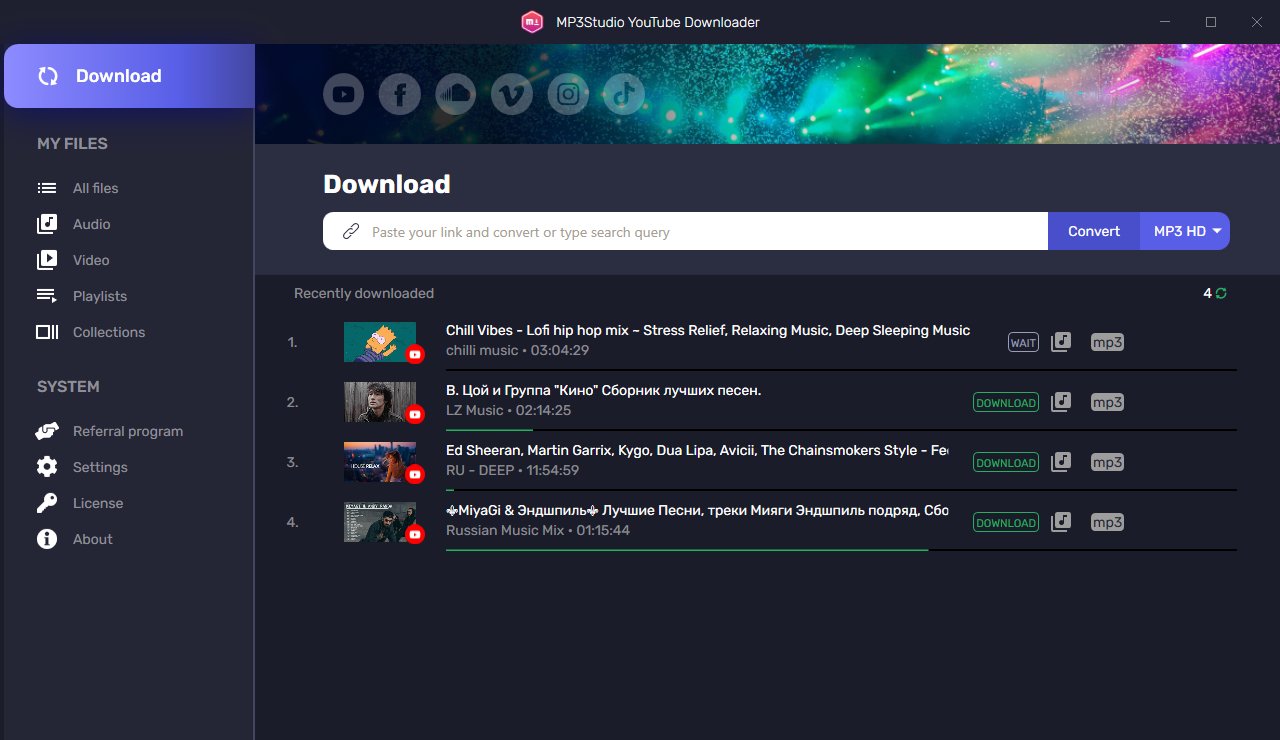Click music library icon on Кино row

pyautogui.click(x=1061, y=402)
